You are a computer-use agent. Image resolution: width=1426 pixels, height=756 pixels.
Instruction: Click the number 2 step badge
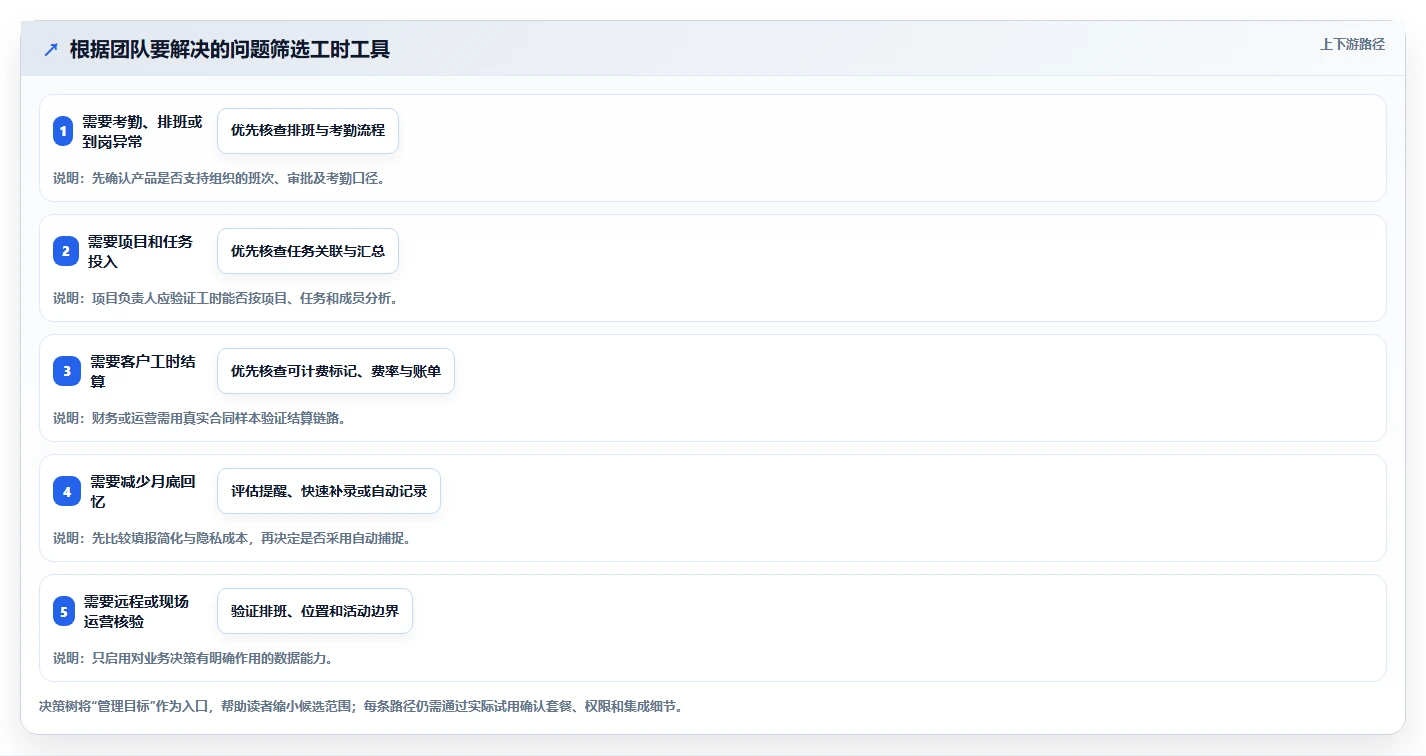pos(66,251)
